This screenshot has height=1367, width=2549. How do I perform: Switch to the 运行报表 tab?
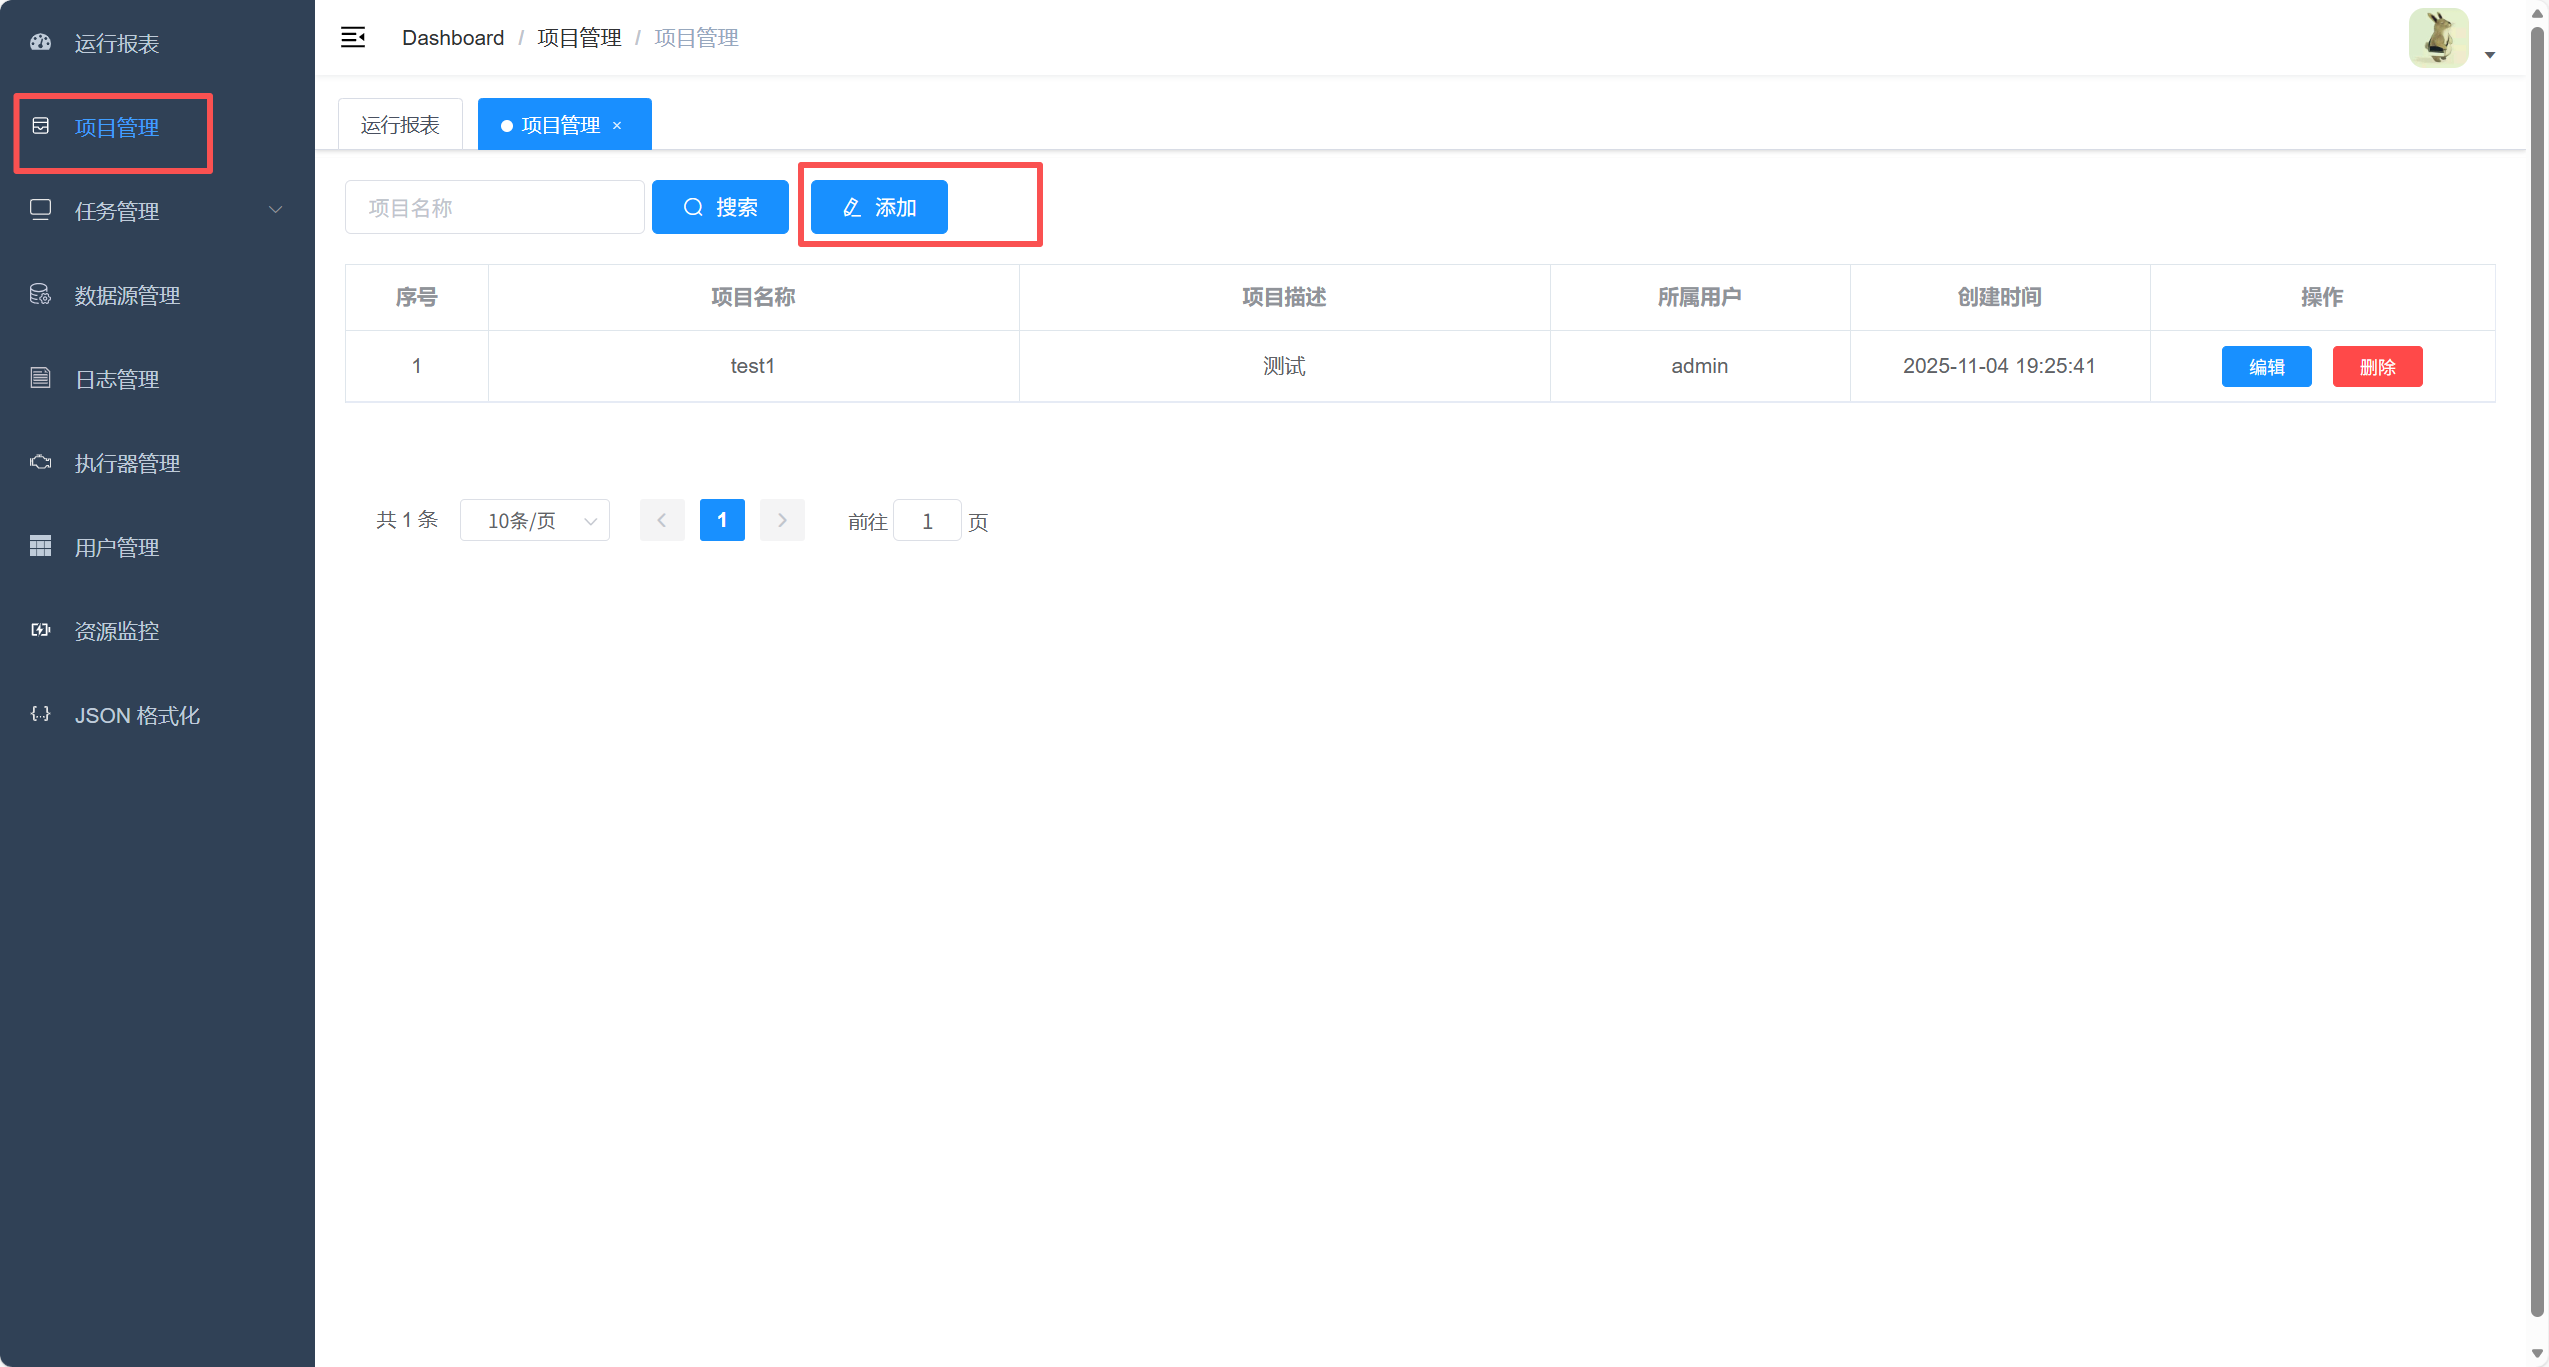[399, 123]
